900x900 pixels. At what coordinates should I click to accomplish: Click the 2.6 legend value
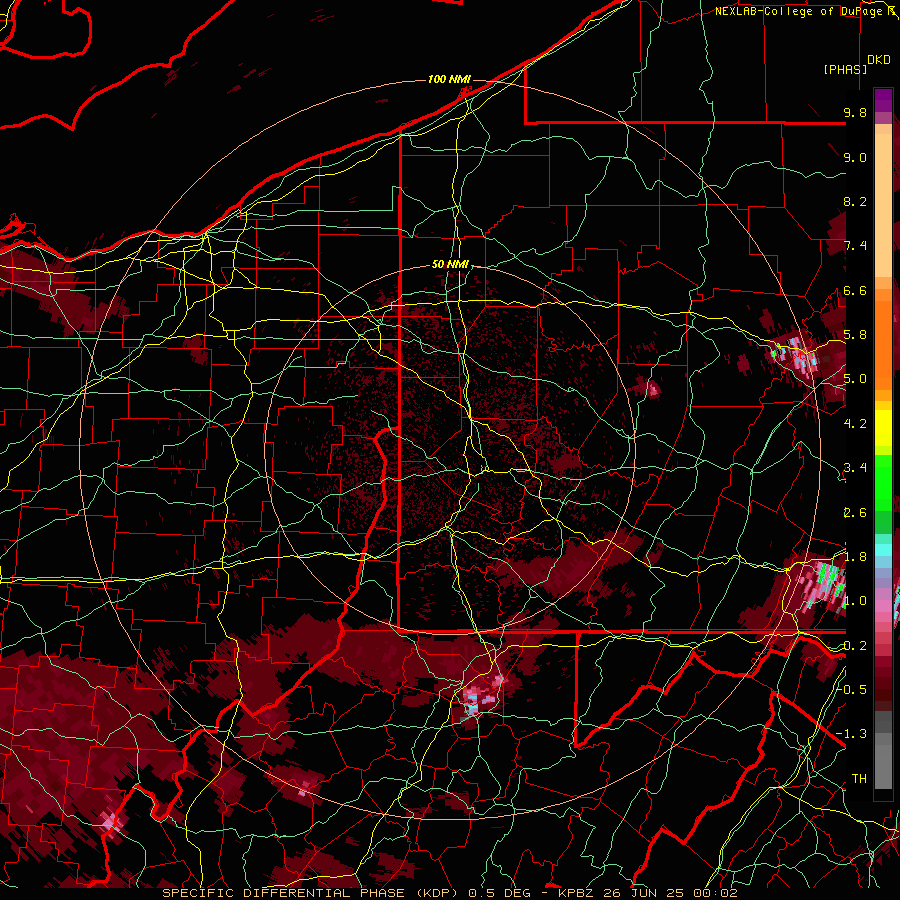coord(855,513)
